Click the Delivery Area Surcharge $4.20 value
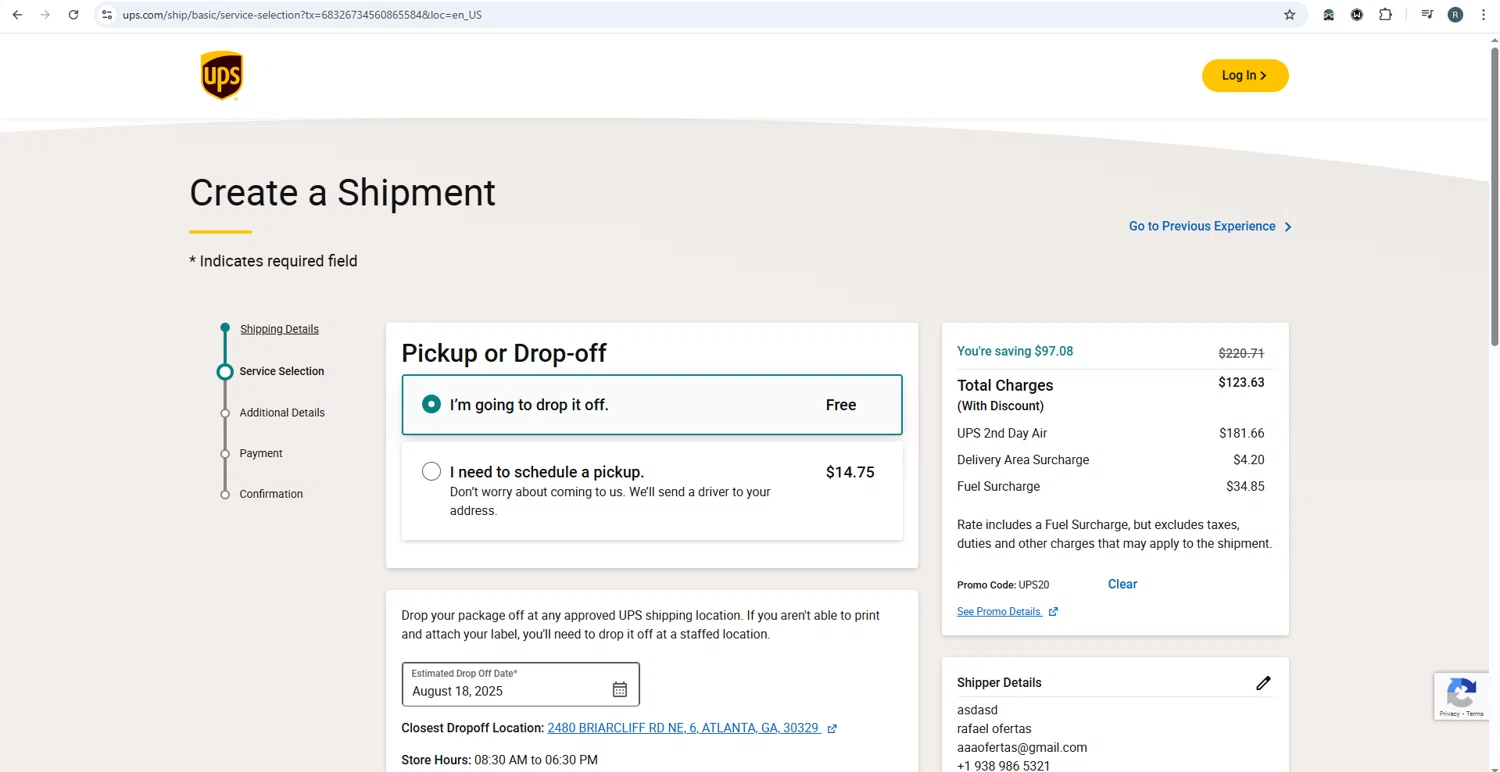Viewport: 1500px width, 772px height. click(1249, 460)
